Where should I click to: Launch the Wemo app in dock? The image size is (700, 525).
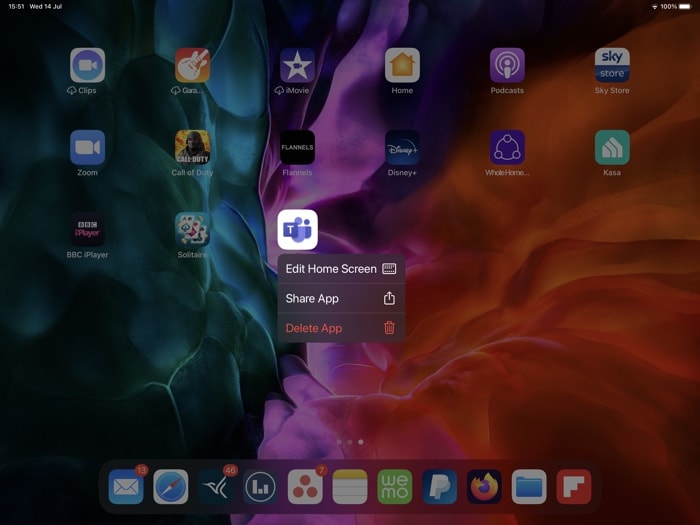(x=395, y=487)
